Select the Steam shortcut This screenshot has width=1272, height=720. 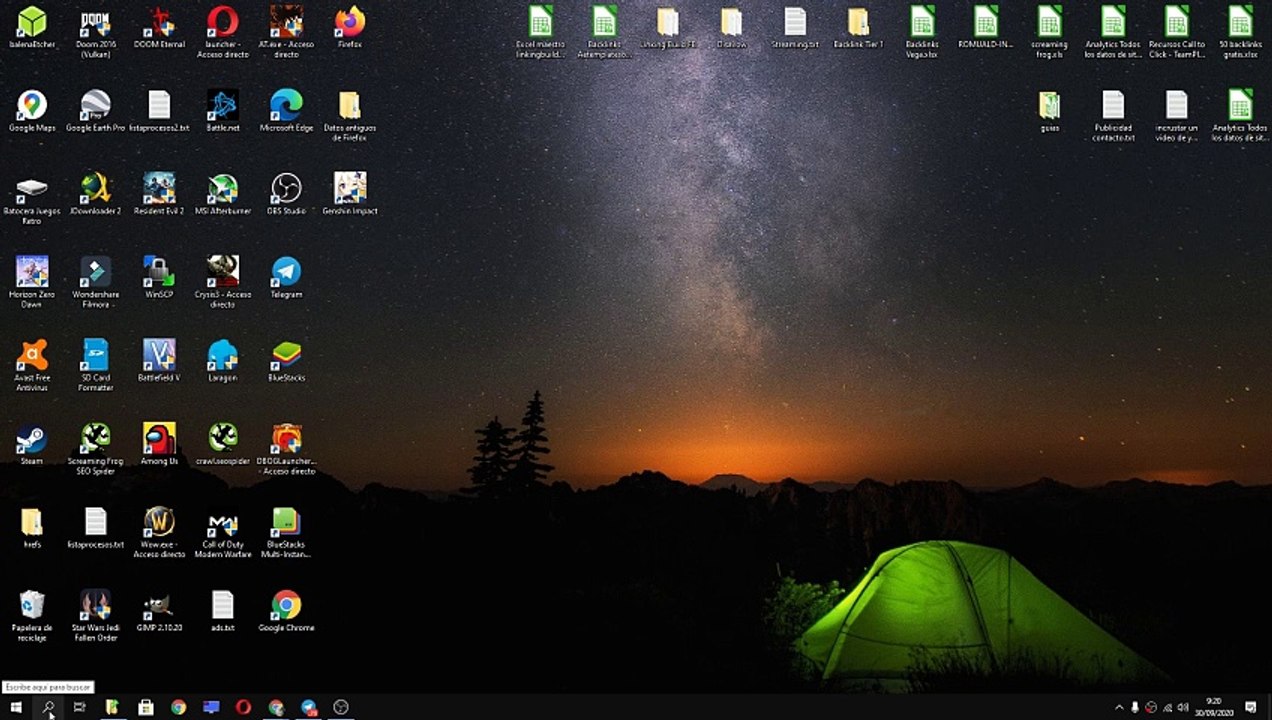(x=32, y=444)
